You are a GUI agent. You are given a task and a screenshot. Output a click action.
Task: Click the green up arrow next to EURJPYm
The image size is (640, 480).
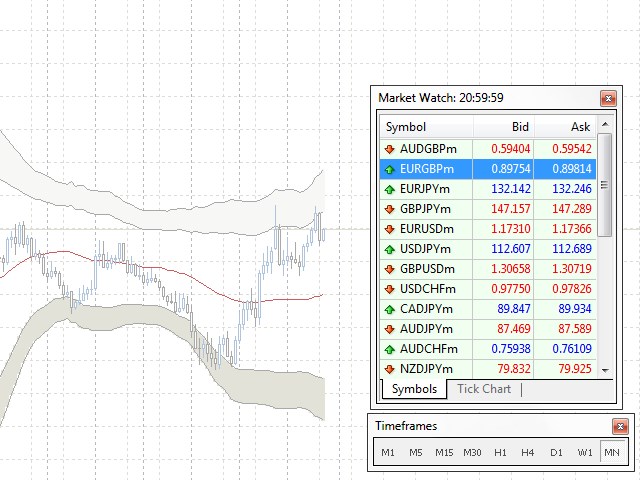click(389, 189)
